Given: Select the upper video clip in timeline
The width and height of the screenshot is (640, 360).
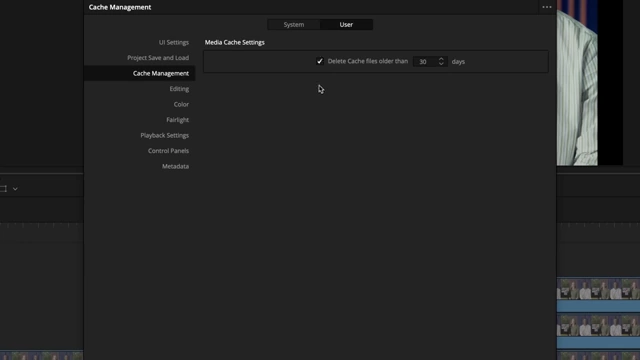Looking at the screenshot, I should pyautogui.click(x=598, y=295).
